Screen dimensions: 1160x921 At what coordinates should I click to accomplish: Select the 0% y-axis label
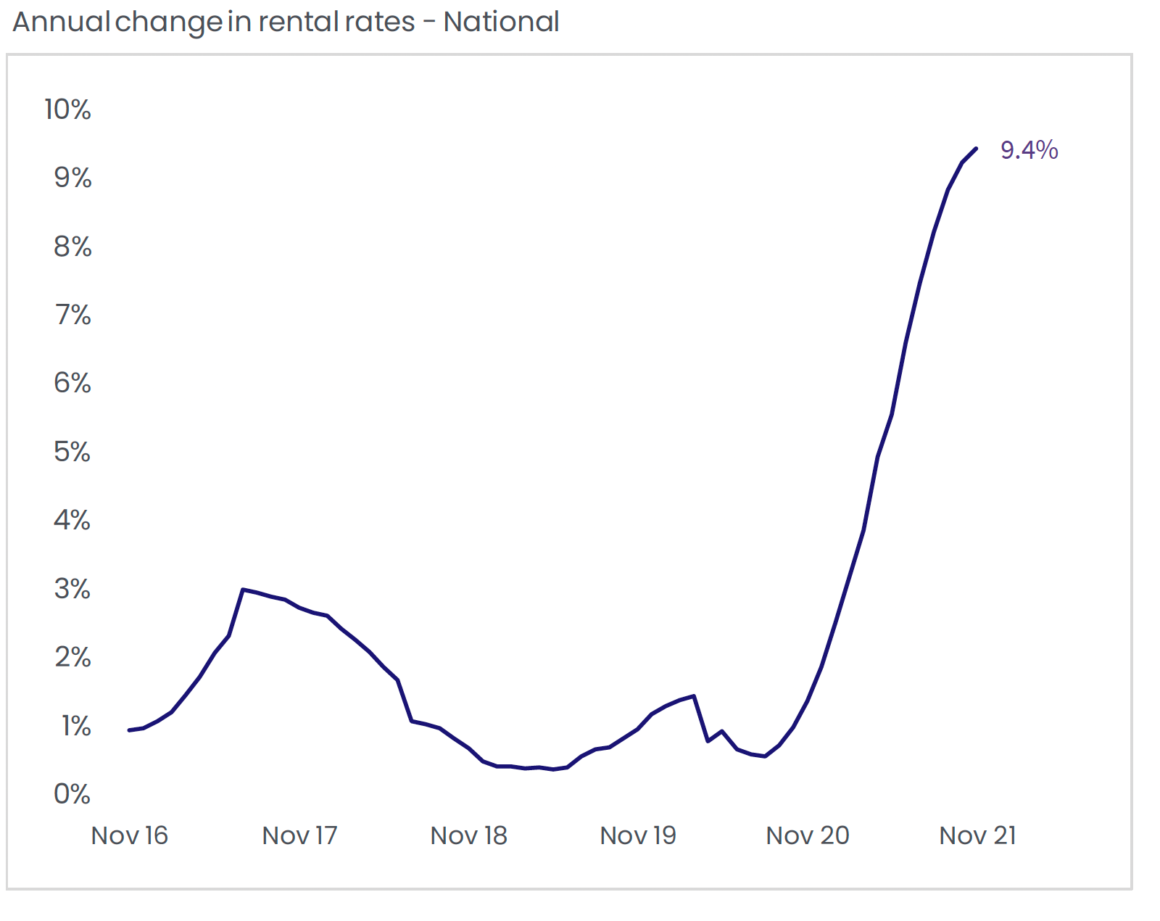click(x=71, y=795)
